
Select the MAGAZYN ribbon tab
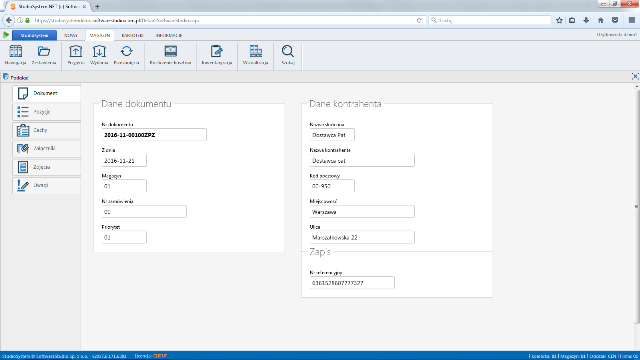coord(100,36)
